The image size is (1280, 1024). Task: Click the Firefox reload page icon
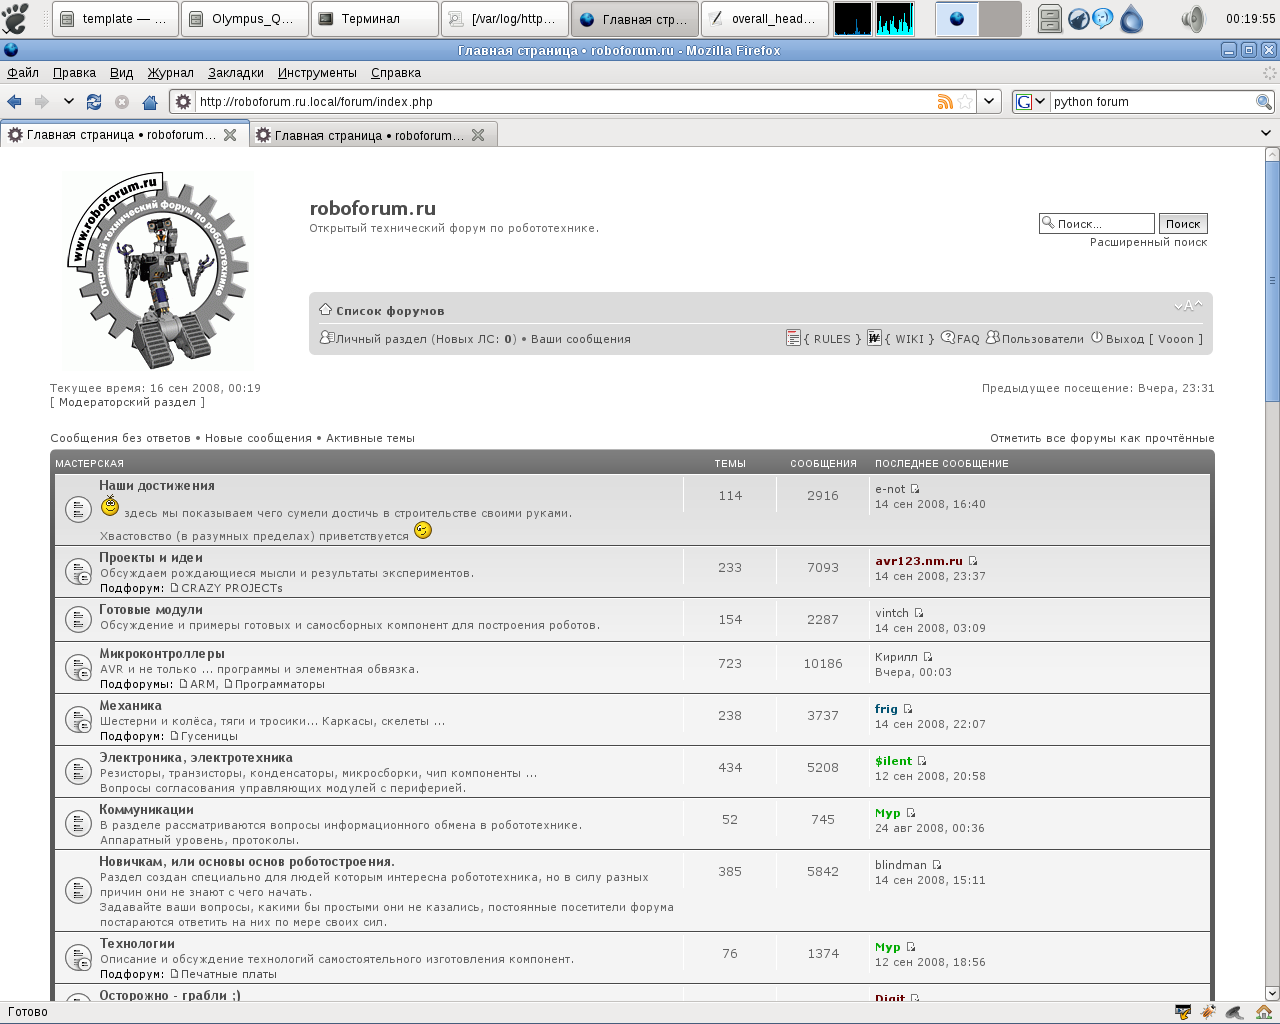tap(94, 101)
